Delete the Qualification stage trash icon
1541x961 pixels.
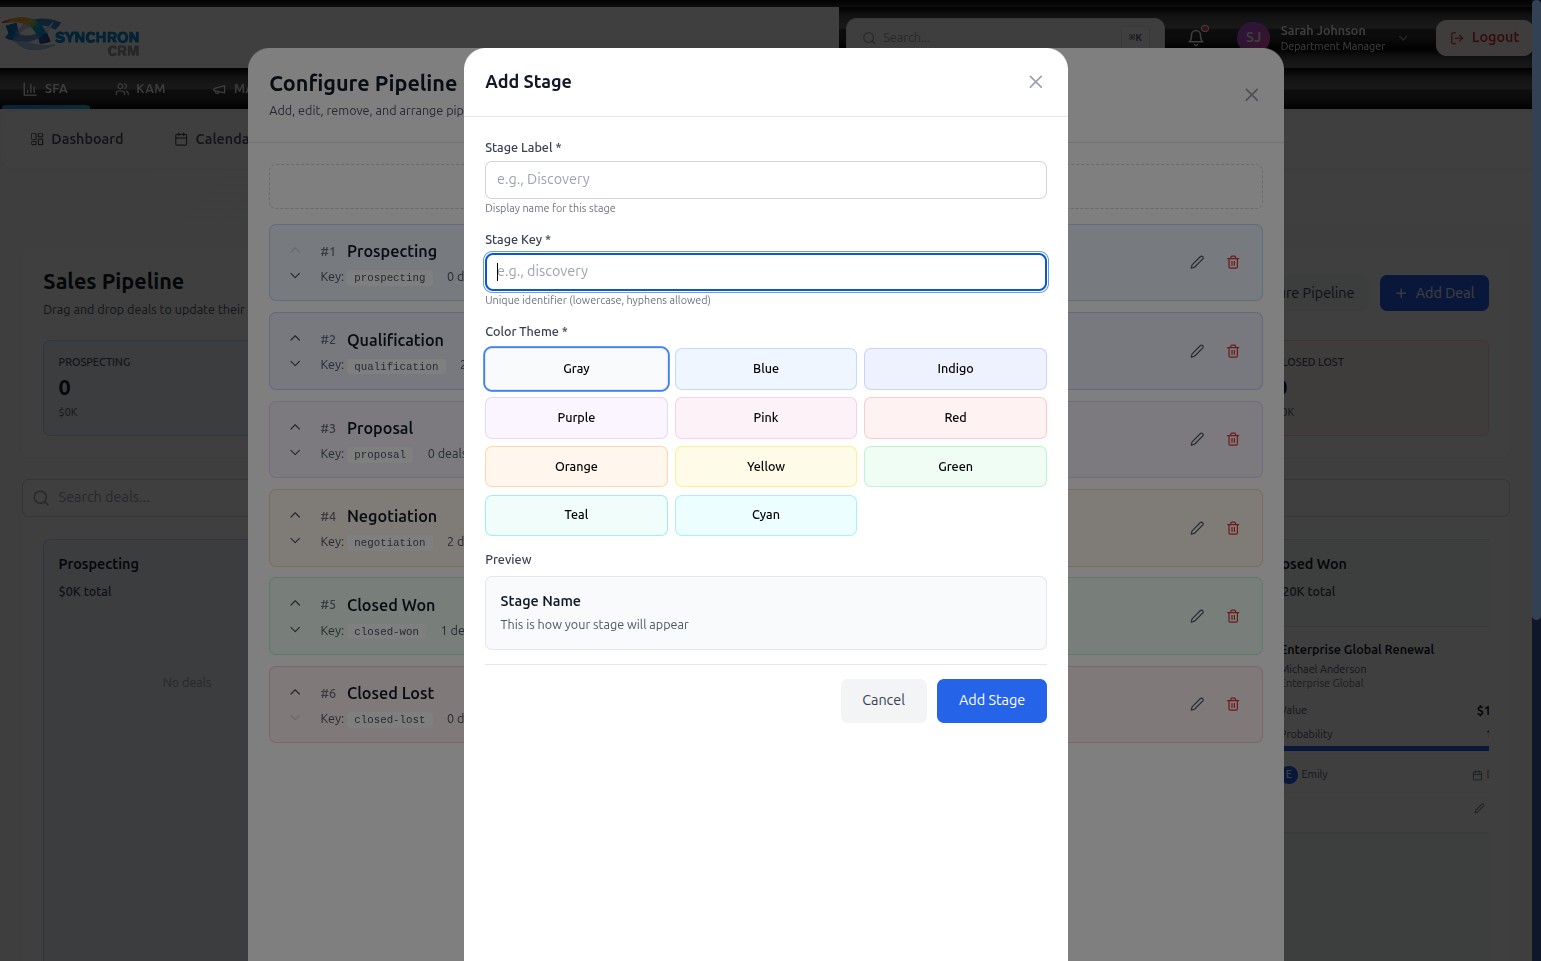(x=1233, y=351)
